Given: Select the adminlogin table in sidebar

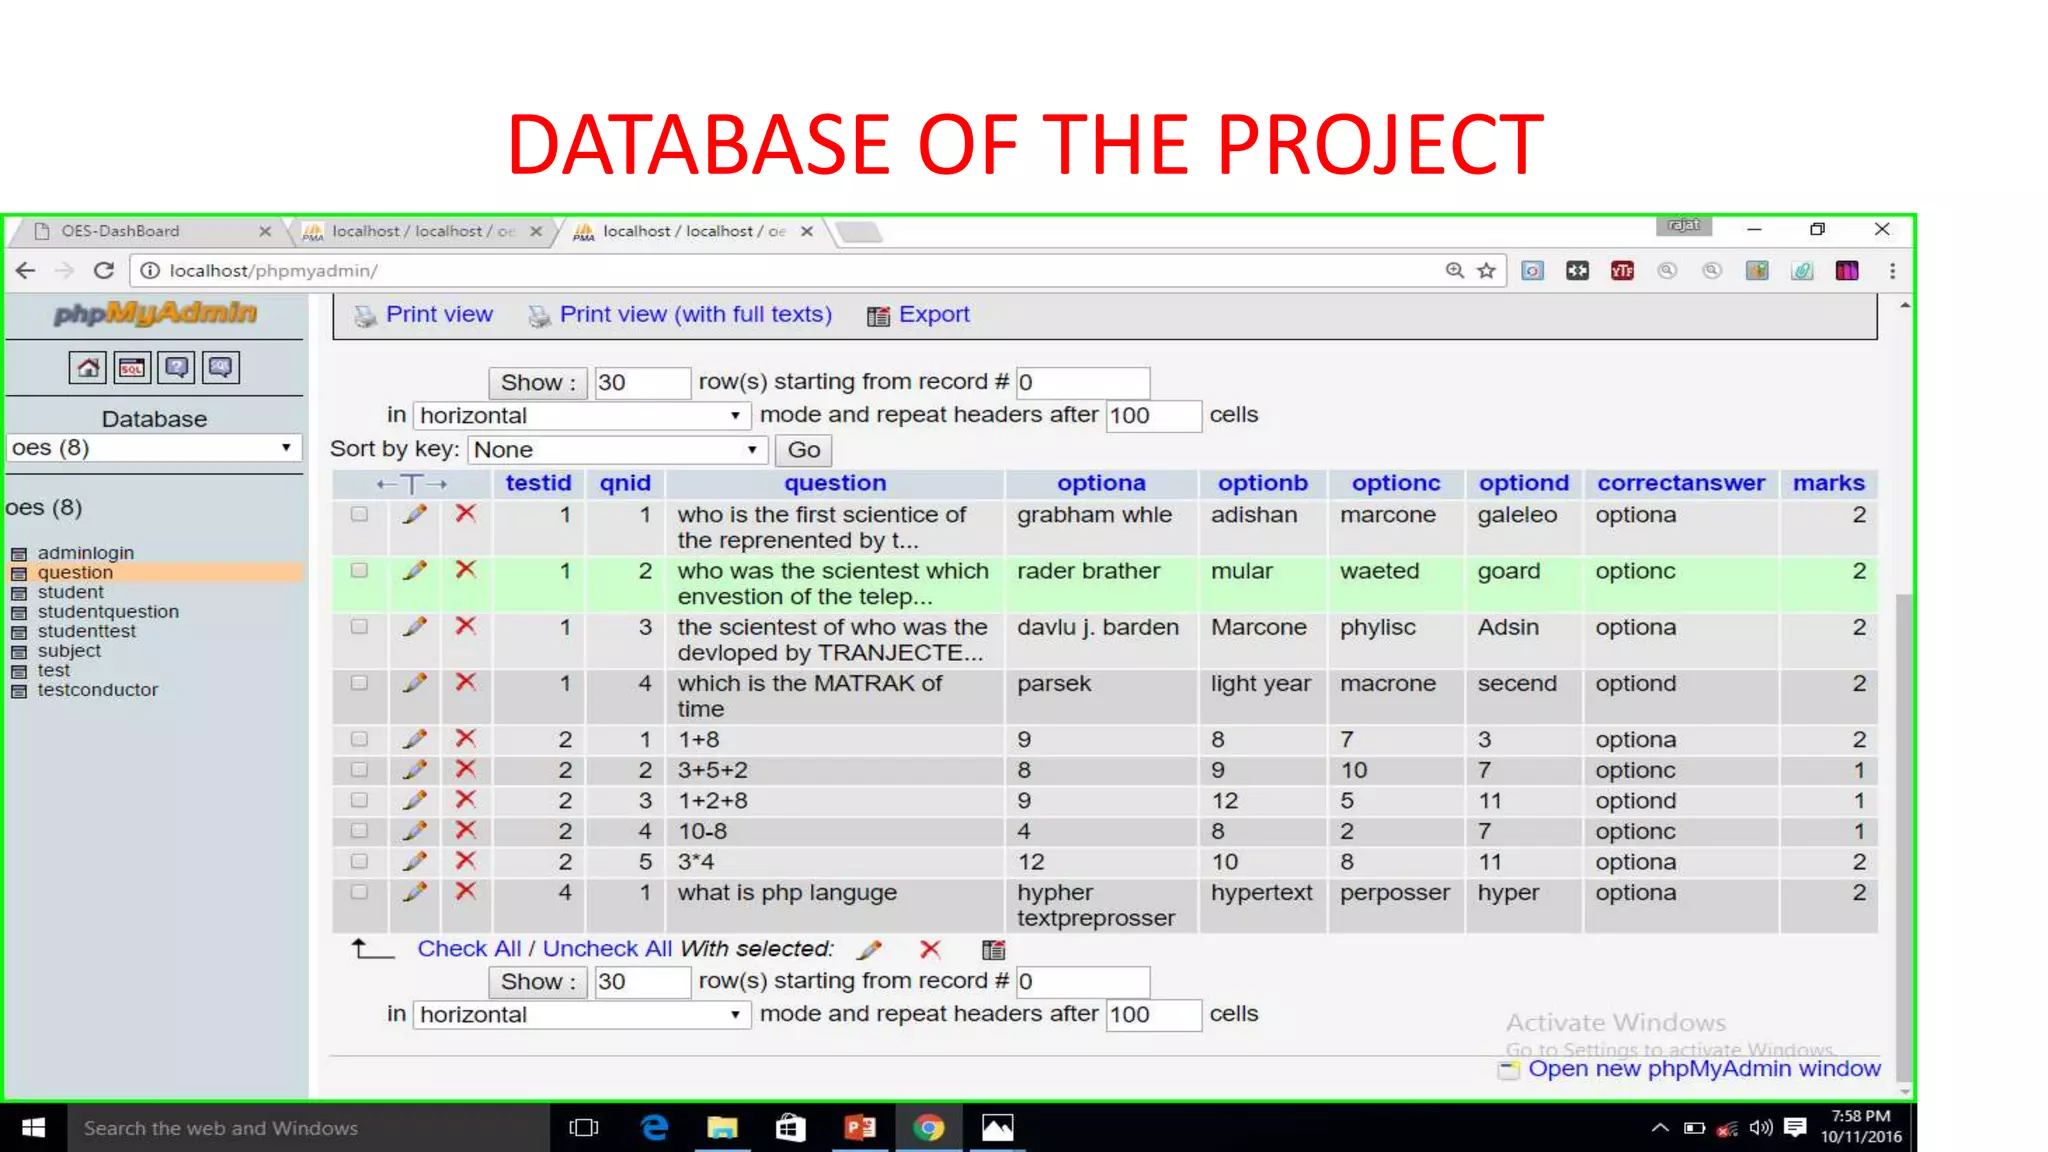Looking at the screenshot, I should (x=86, y=553).
